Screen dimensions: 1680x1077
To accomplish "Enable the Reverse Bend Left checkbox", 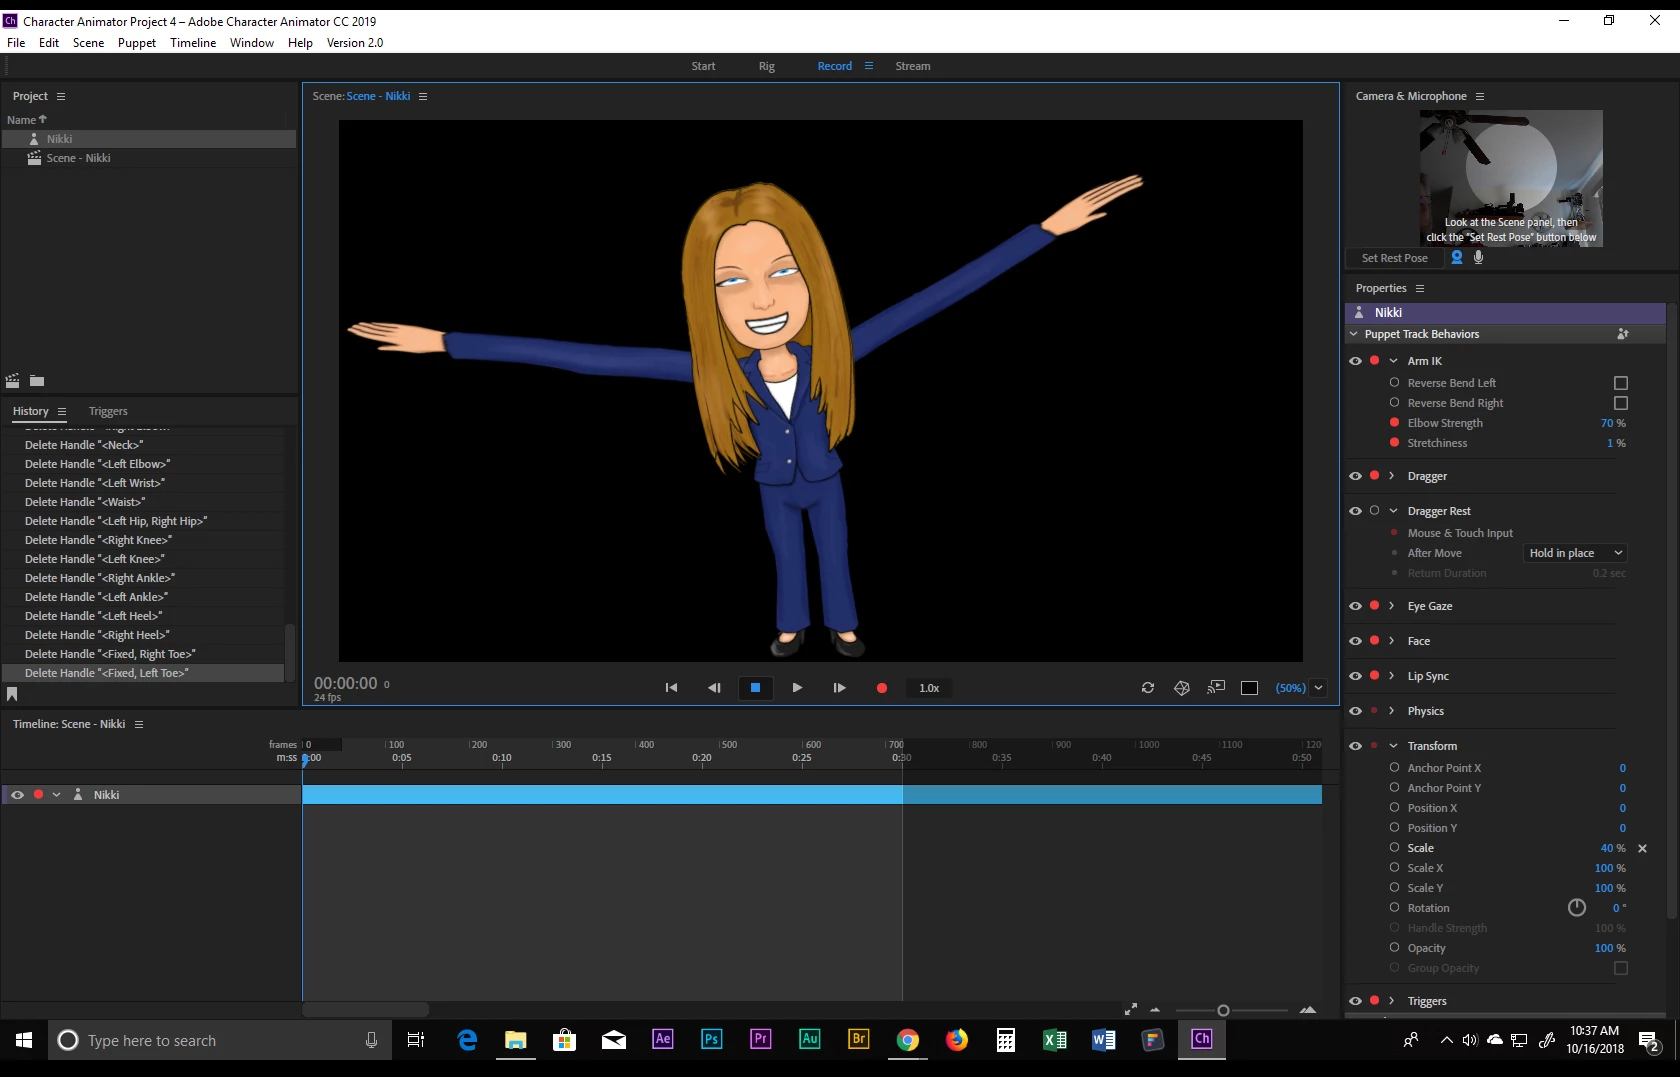I will (x=1621, y=383).
